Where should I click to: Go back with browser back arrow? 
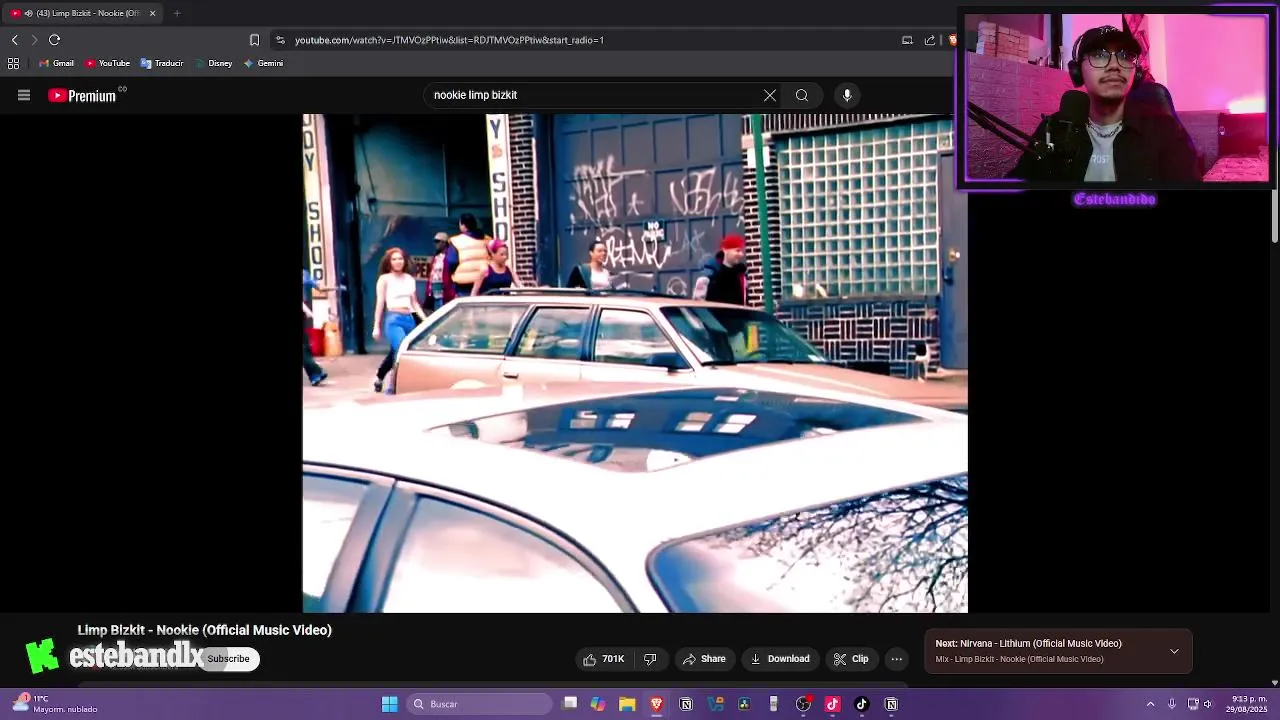coord(14,40)
